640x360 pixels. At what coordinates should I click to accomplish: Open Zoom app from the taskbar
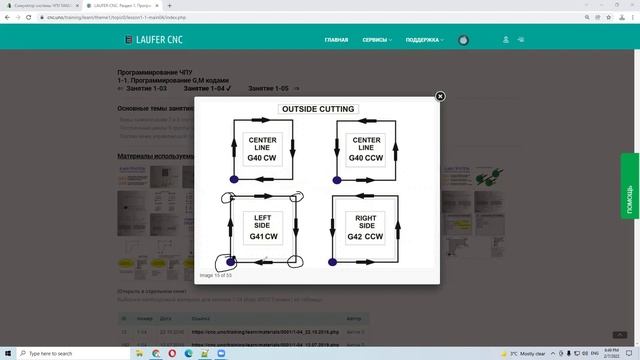(221, 353)
